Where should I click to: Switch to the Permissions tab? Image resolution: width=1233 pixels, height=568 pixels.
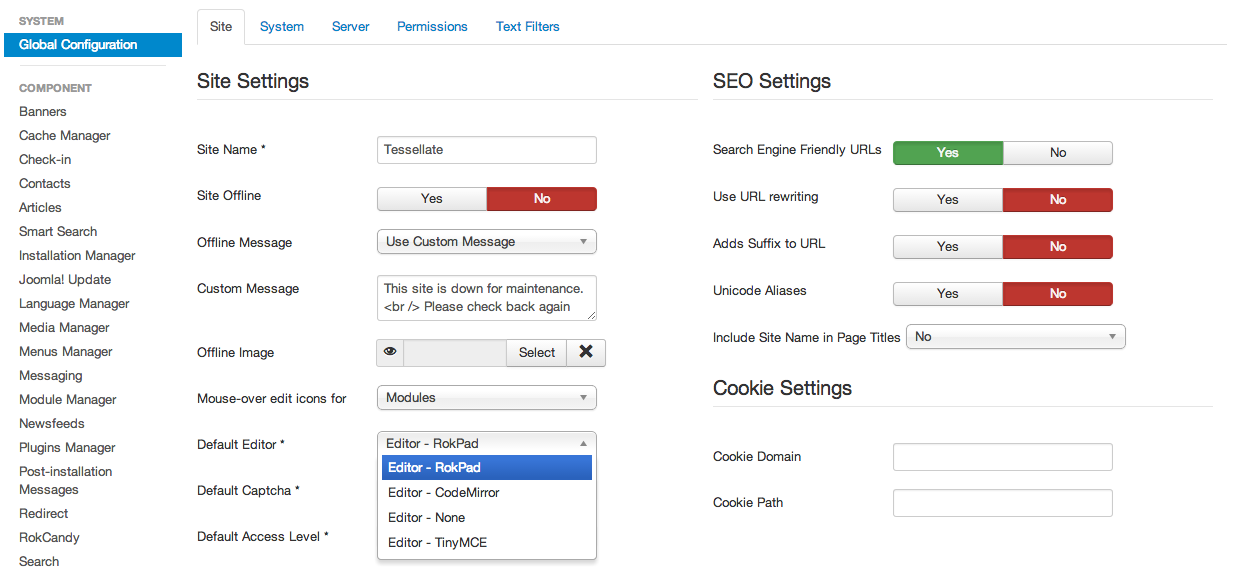tap(432, 27)
